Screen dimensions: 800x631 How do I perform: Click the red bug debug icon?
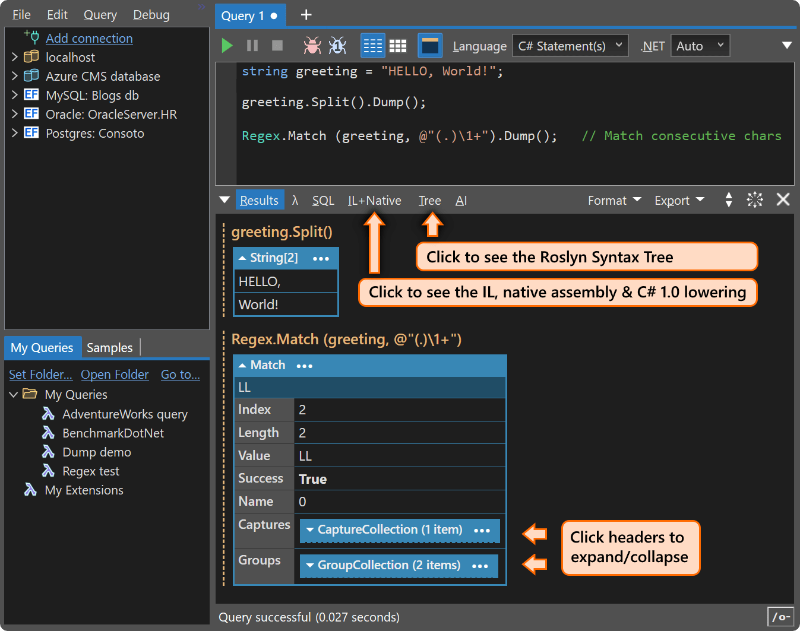click(x=312, y=46)
